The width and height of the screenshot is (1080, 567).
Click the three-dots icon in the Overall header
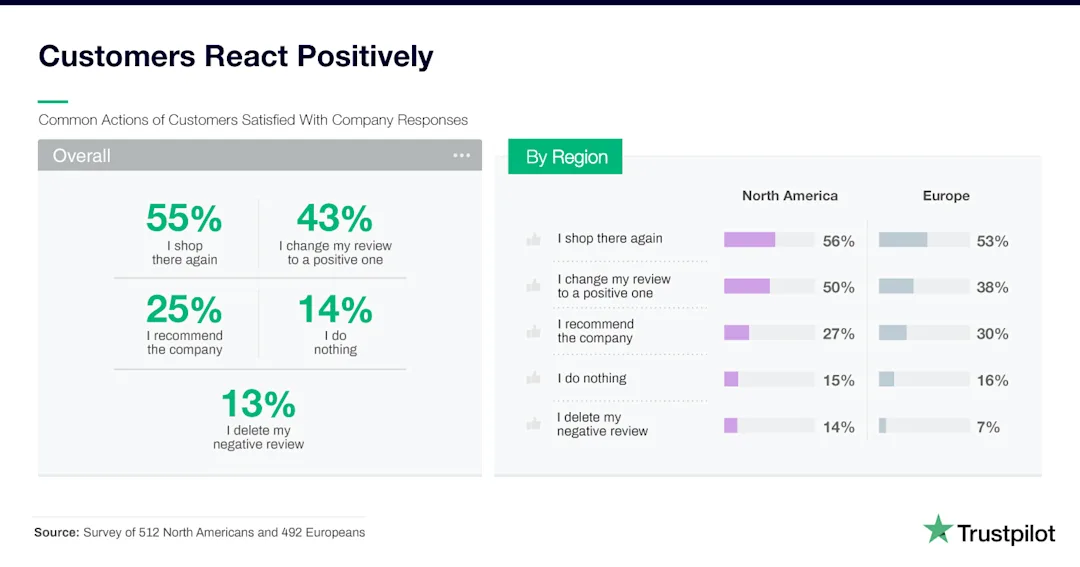pos(461,156)
